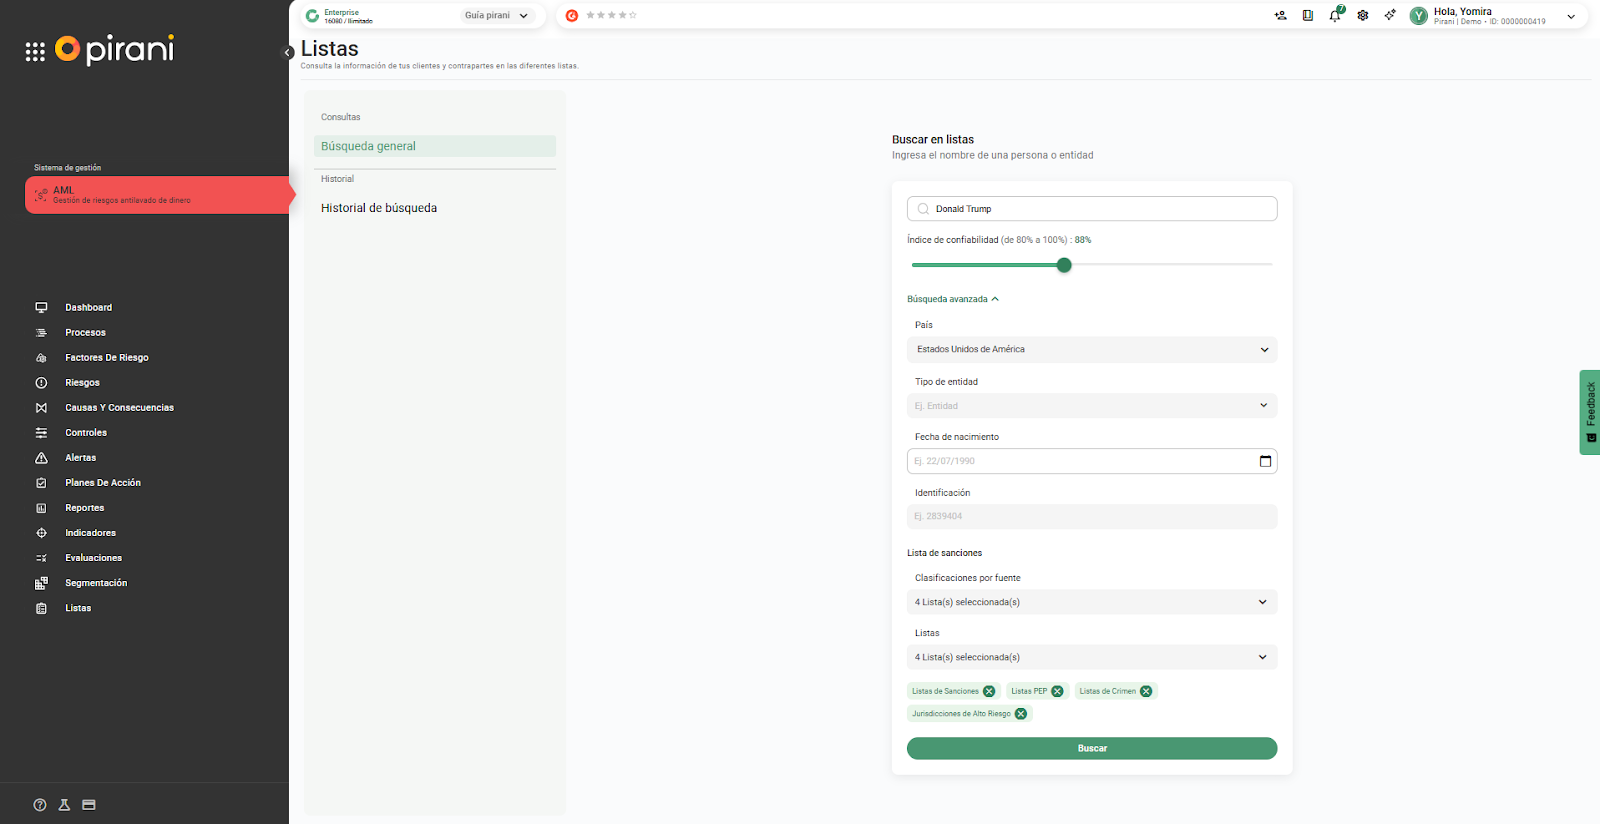The image size is (1600, 824).
Task: Open the País dropdown showing Estados Unidos
Action: coord(1091,350)
